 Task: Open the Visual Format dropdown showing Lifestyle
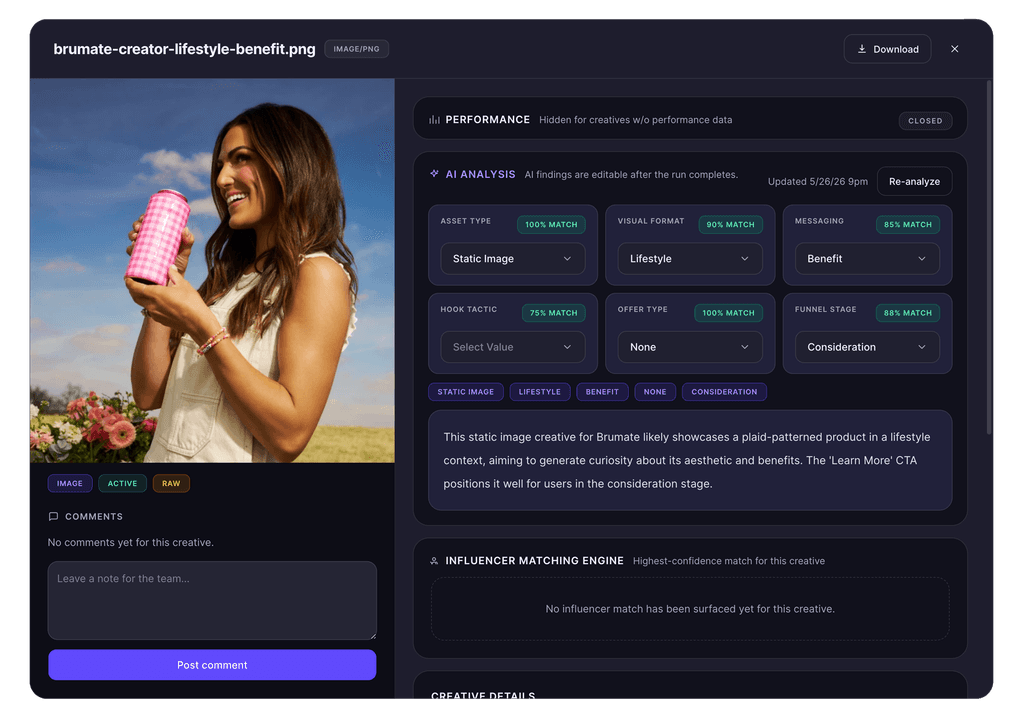click(690, 259)
